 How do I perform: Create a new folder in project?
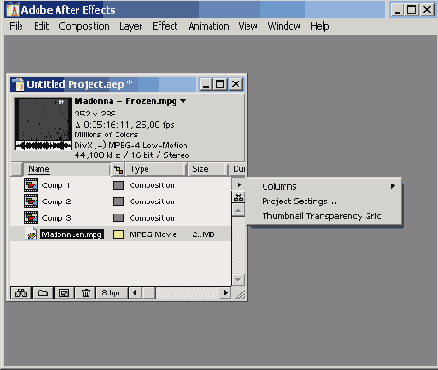pyautogui.click(x=43, y=293)
